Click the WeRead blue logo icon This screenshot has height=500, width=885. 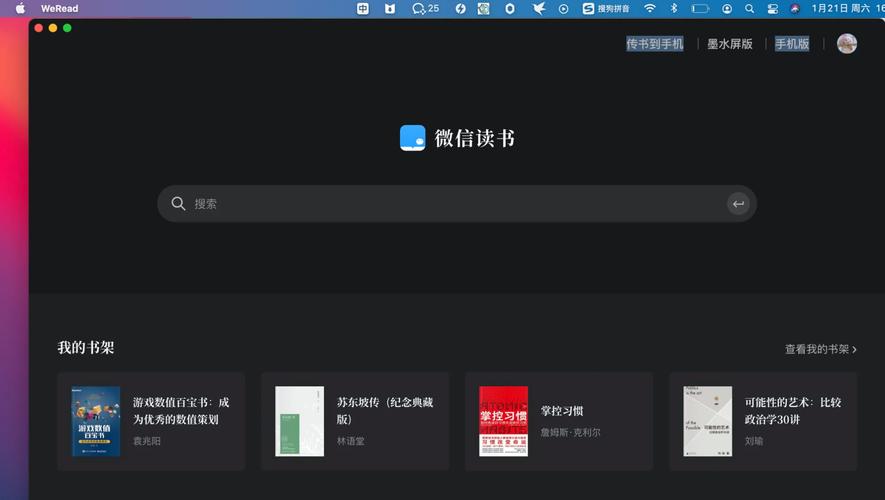tap(413, 138)
